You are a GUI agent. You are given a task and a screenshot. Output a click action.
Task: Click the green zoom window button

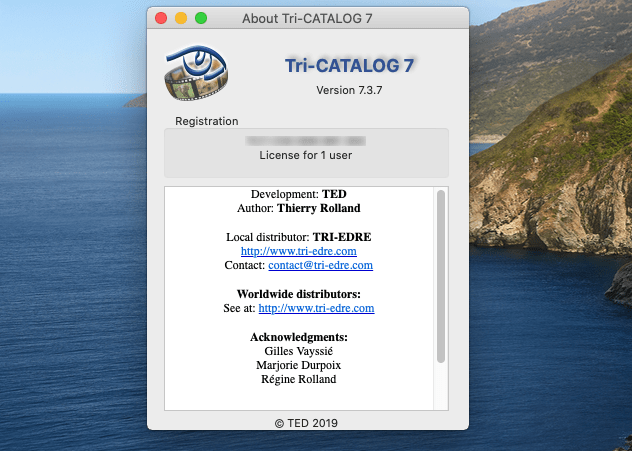point(201,18)
